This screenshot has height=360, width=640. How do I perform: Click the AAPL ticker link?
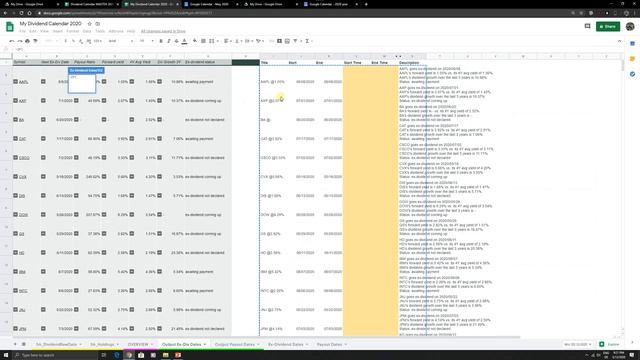coord(24,82)
